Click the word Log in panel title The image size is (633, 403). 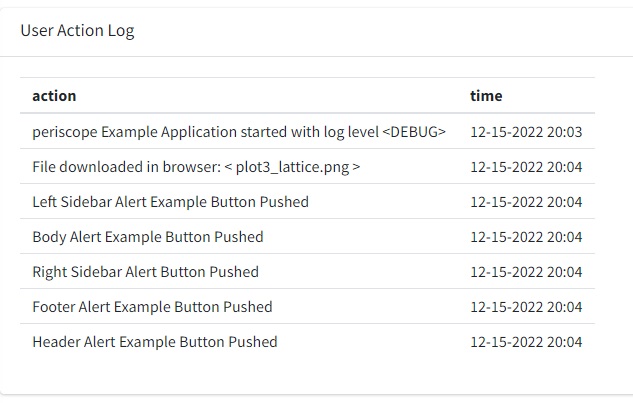click(x=121, y=31)
